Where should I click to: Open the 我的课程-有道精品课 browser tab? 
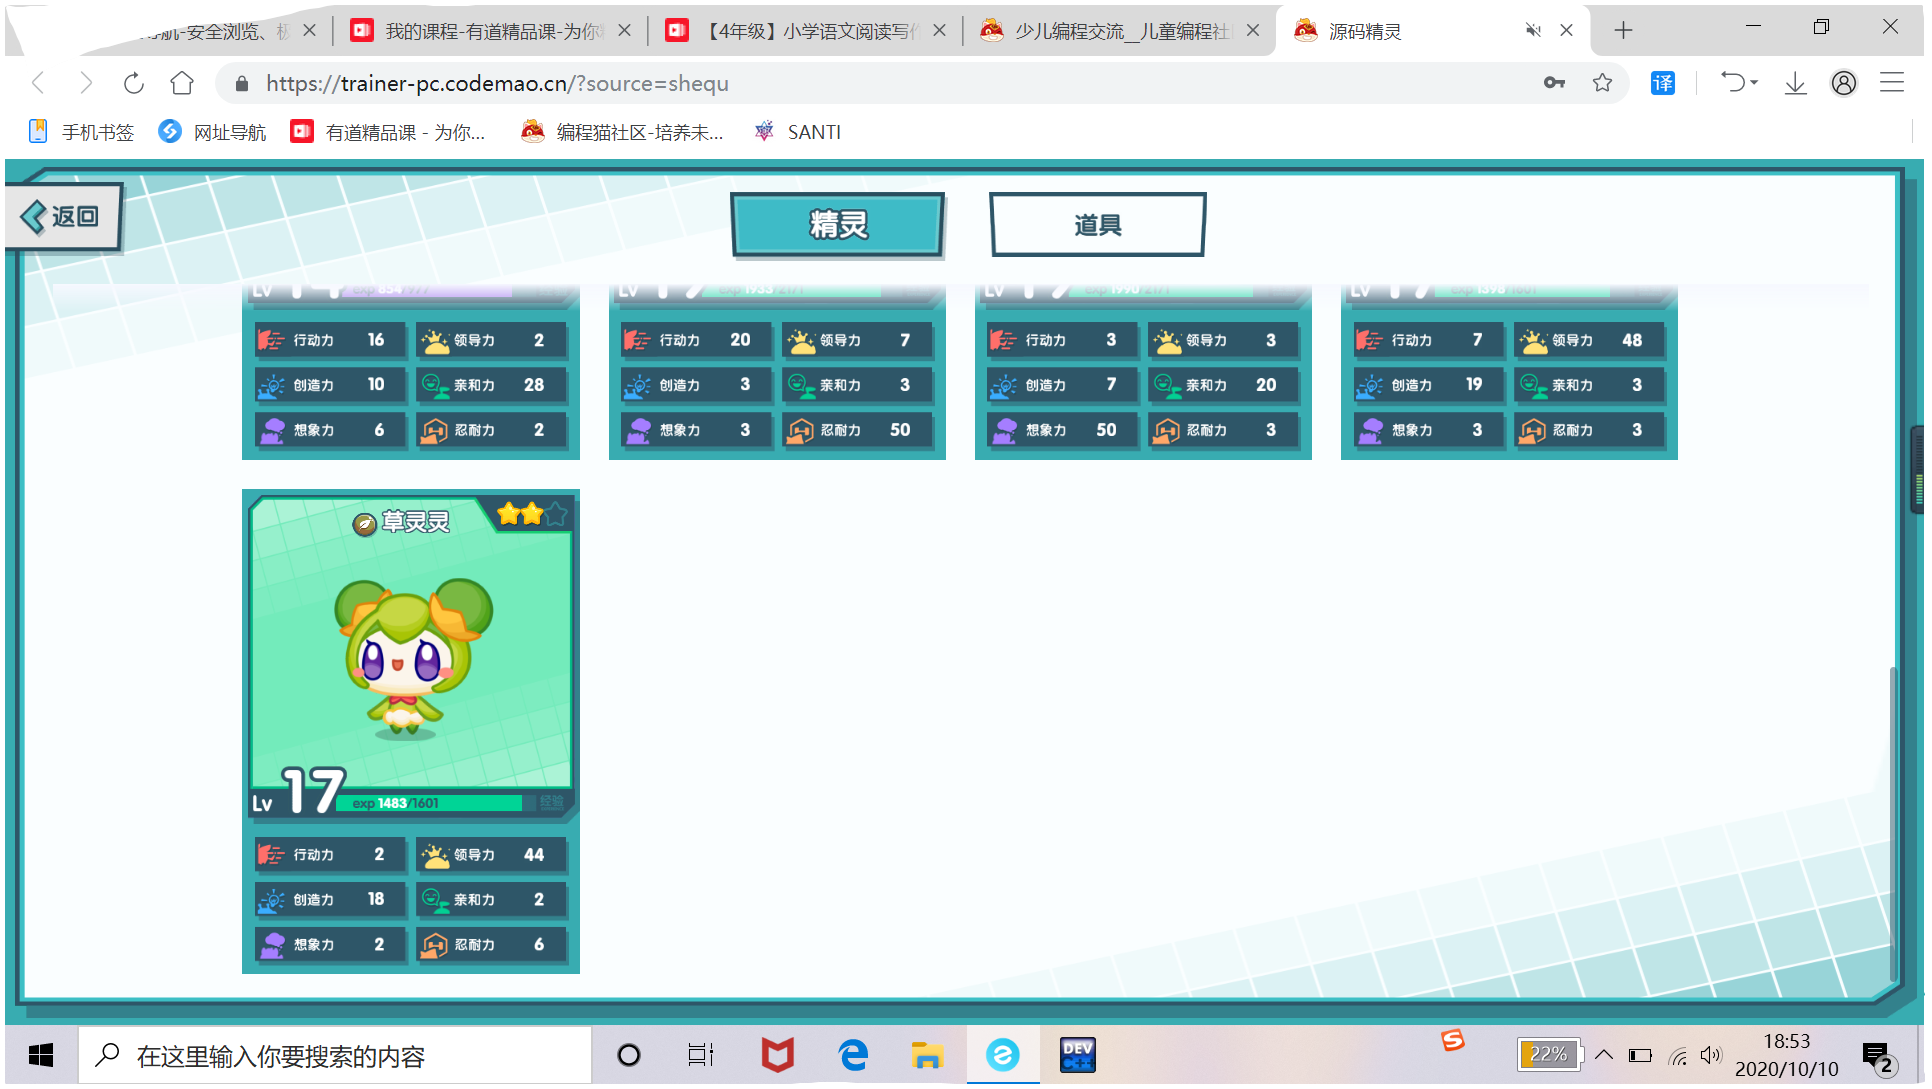coord(490,31)
